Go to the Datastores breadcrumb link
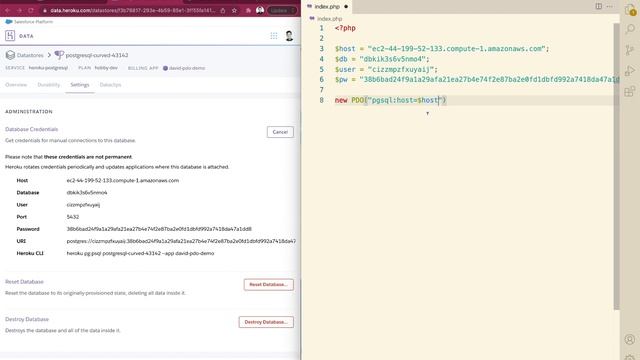The width and height of the screenshot is (640, 360). tap(30, 55)
